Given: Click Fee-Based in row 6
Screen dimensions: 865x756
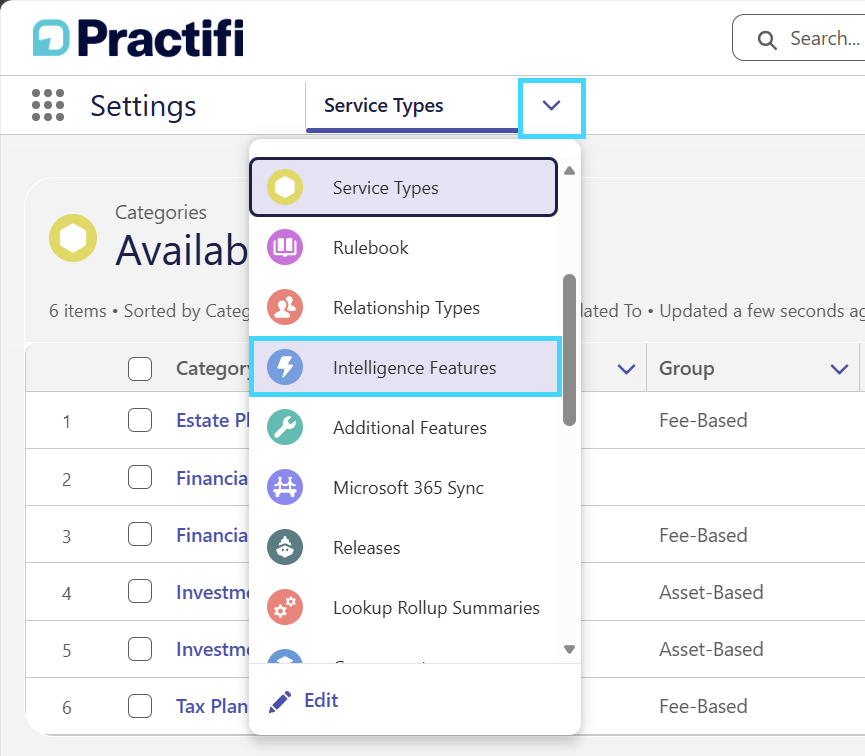Looking at the screenshot, I should pos(703,706).
